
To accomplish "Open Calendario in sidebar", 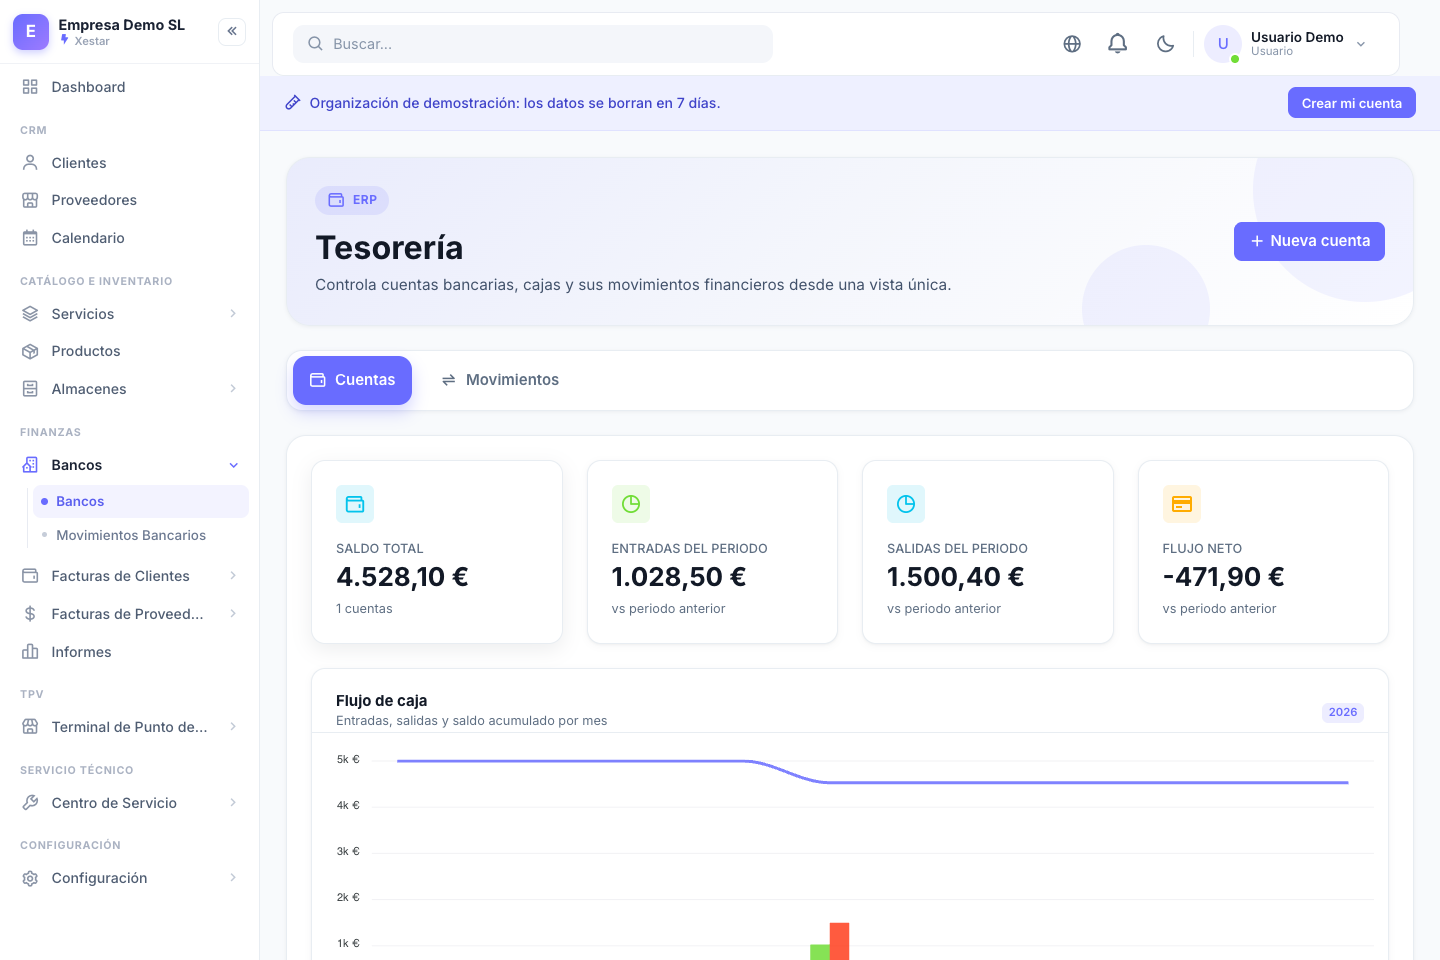I will [130, 238].
